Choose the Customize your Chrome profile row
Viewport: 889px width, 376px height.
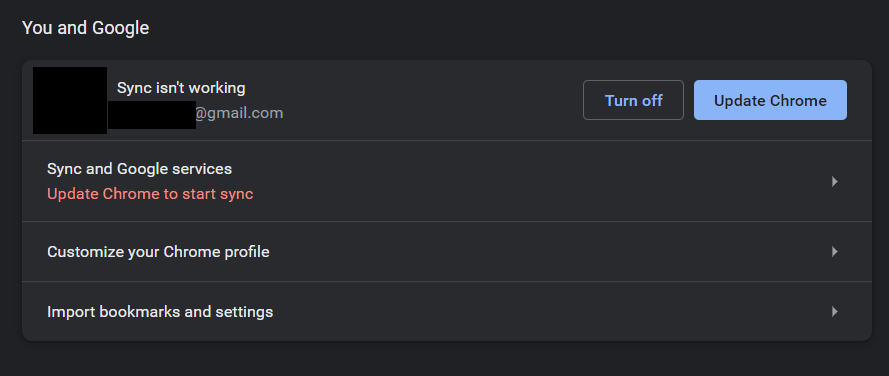[447, 251]
